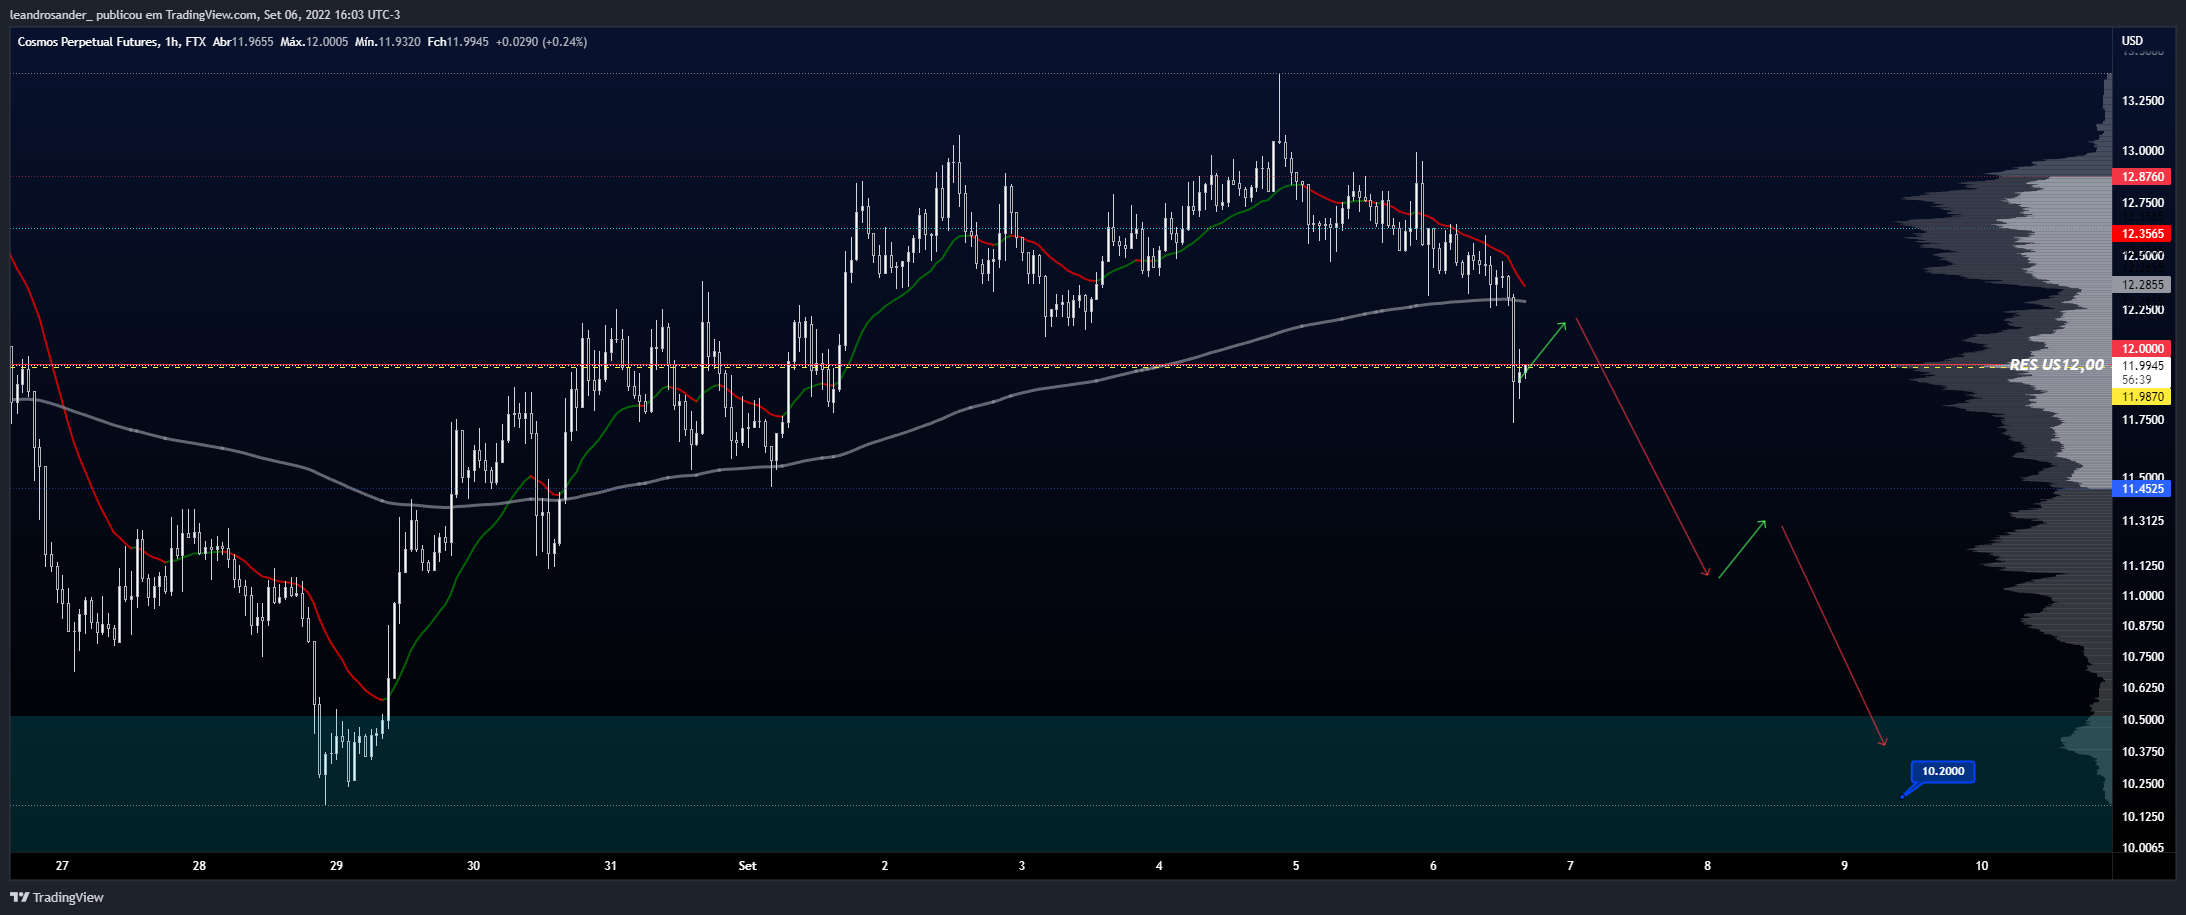Click the blue 11.4525 price tag
This screenshot has width=2186, height=915.
2142,489
